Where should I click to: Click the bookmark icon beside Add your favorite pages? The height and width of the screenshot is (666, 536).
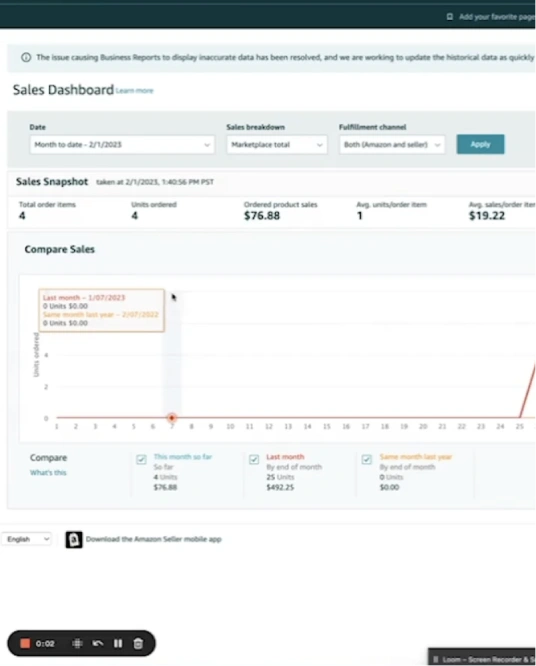[450, 17]
